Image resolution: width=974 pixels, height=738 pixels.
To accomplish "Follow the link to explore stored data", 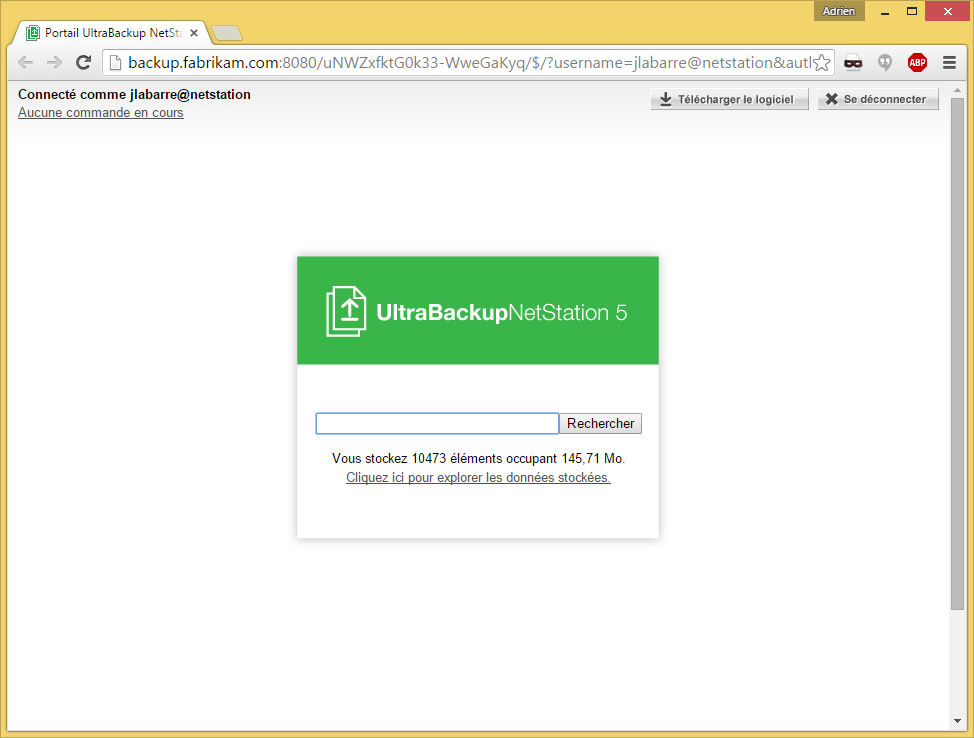I will [x=478, y=478].
